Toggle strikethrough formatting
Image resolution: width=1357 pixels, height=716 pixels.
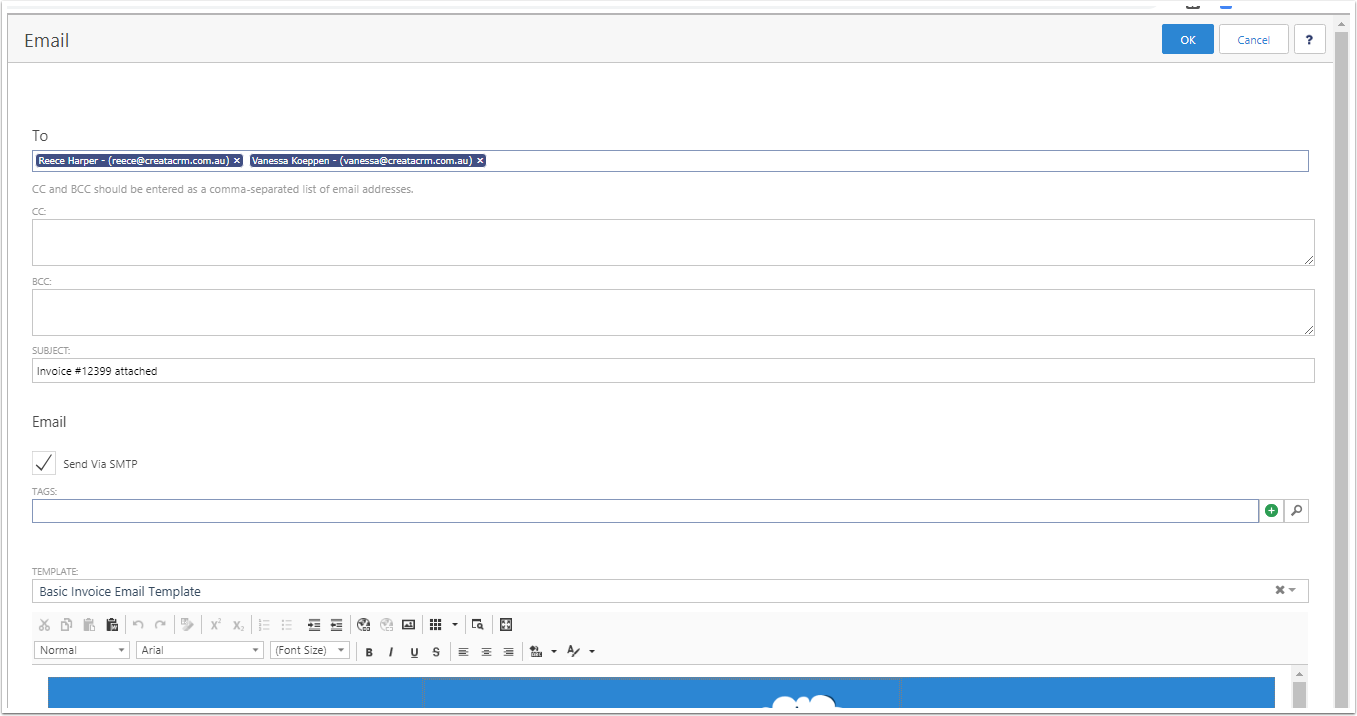[436, 652]
